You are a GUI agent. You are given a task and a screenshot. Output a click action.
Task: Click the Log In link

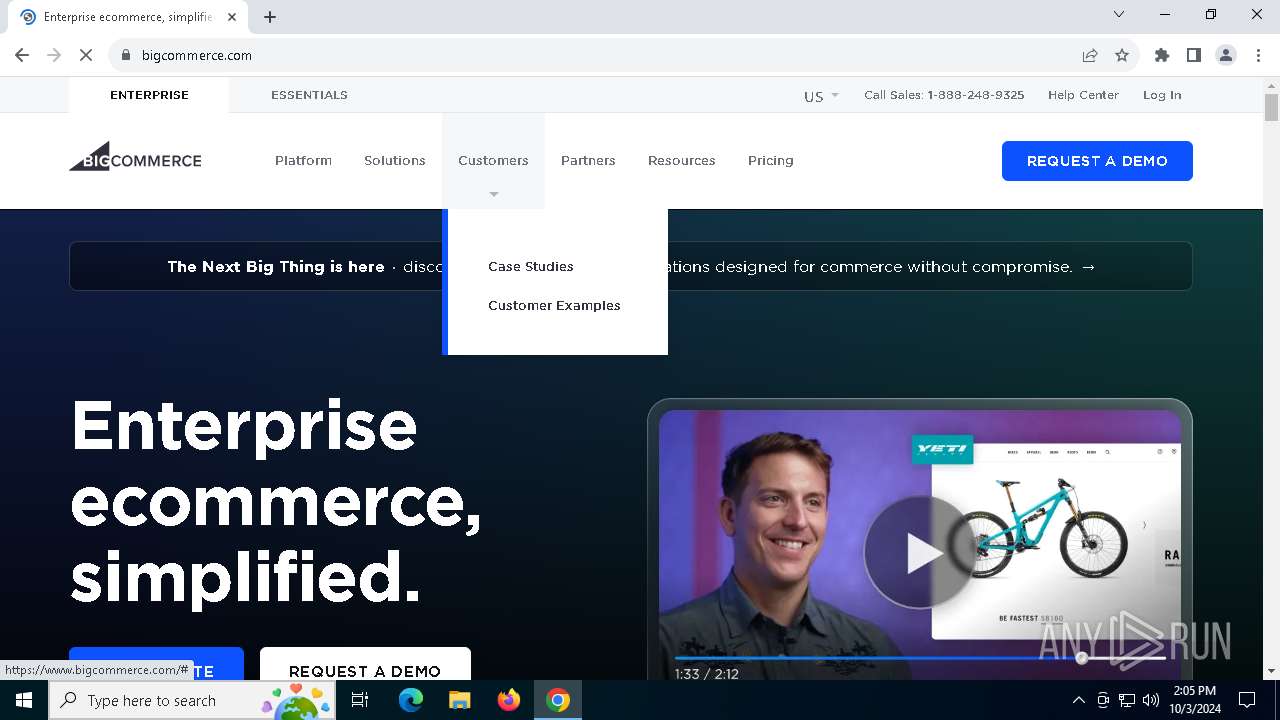point(1162,95)
